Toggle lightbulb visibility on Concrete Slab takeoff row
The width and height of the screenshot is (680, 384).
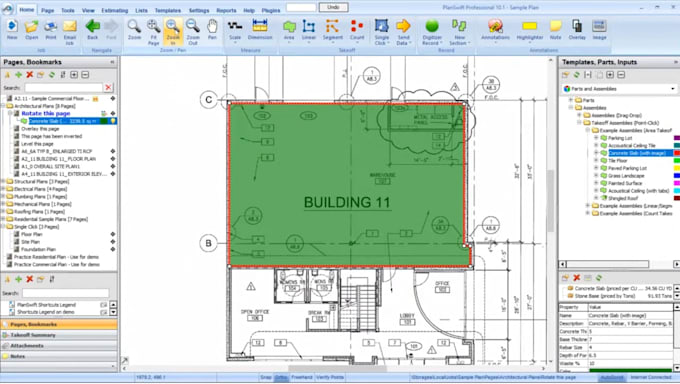point(113,121)
